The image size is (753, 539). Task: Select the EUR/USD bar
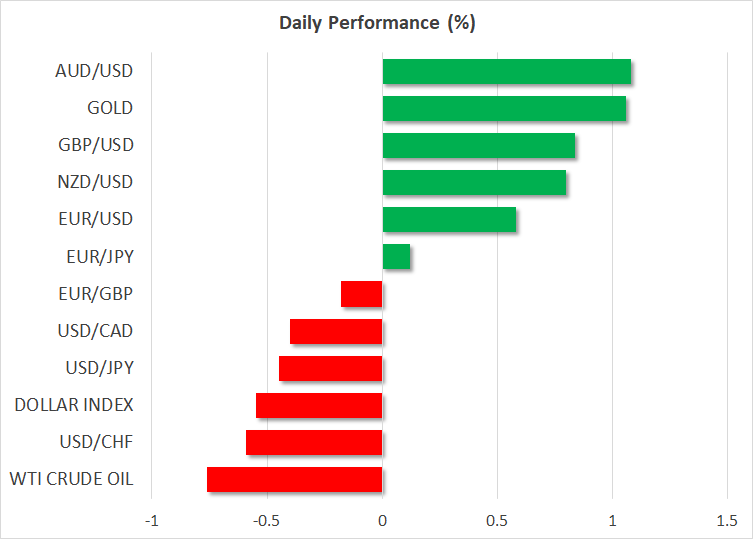click(449, 219)
